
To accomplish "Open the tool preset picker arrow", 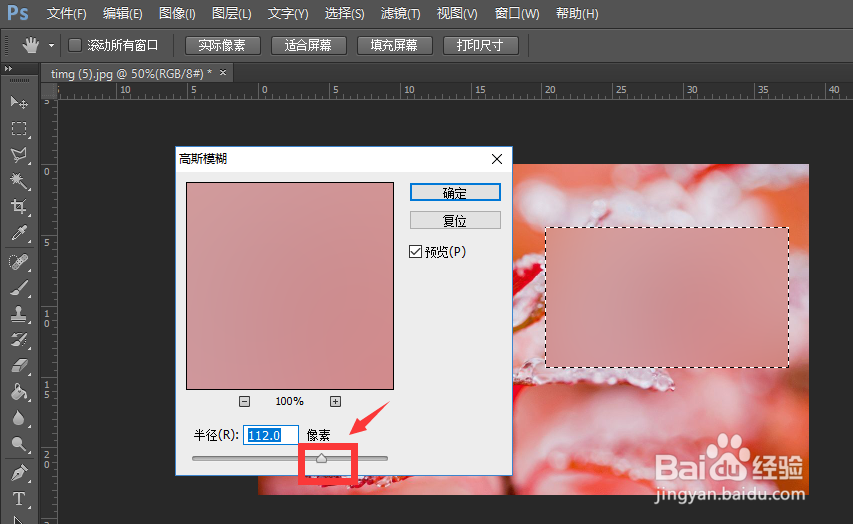I will pyautogui.click(x=51, y=46).
